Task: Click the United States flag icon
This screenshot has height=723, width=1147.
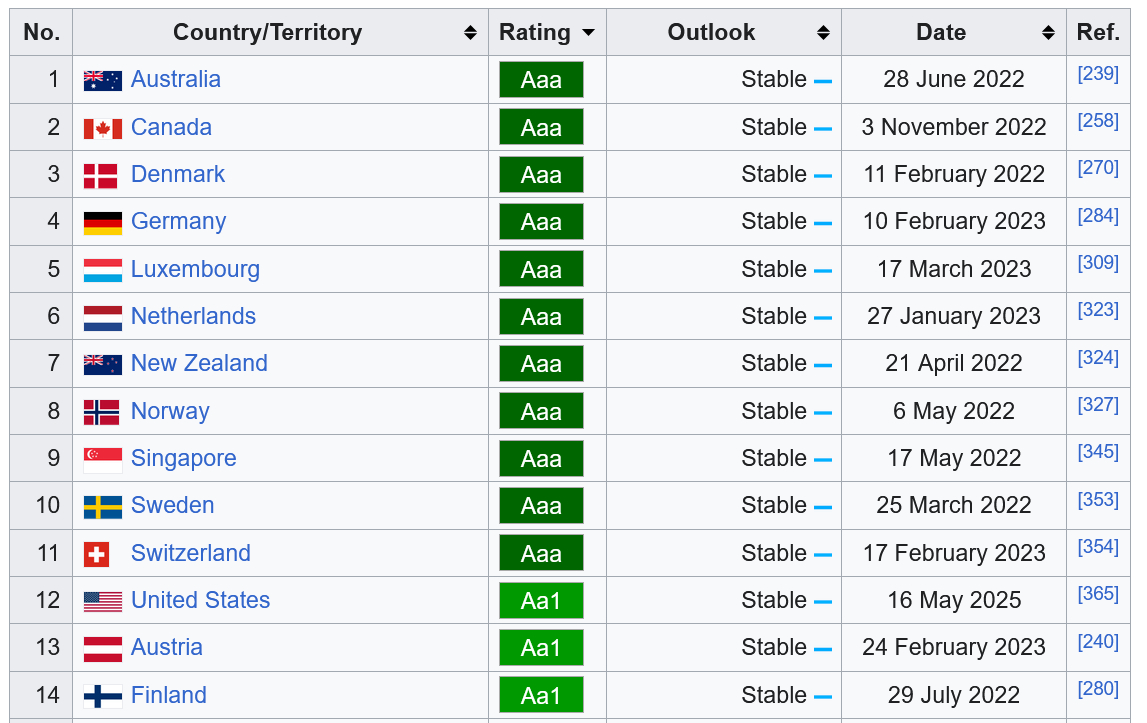Action: [102, 601]
